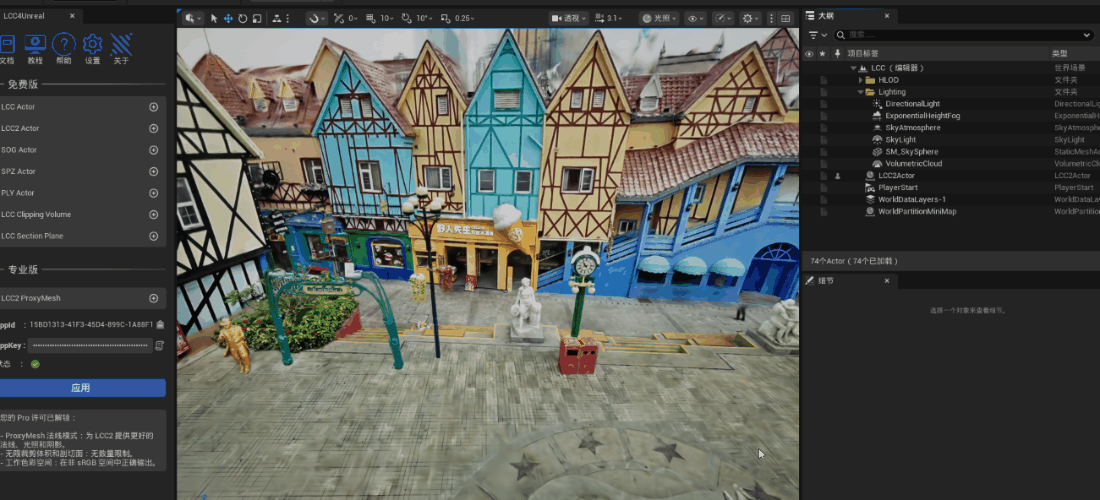Open the viewport gear settings dropdown
Viewport: 1100px width, 500px height.
tap(751, 18)
